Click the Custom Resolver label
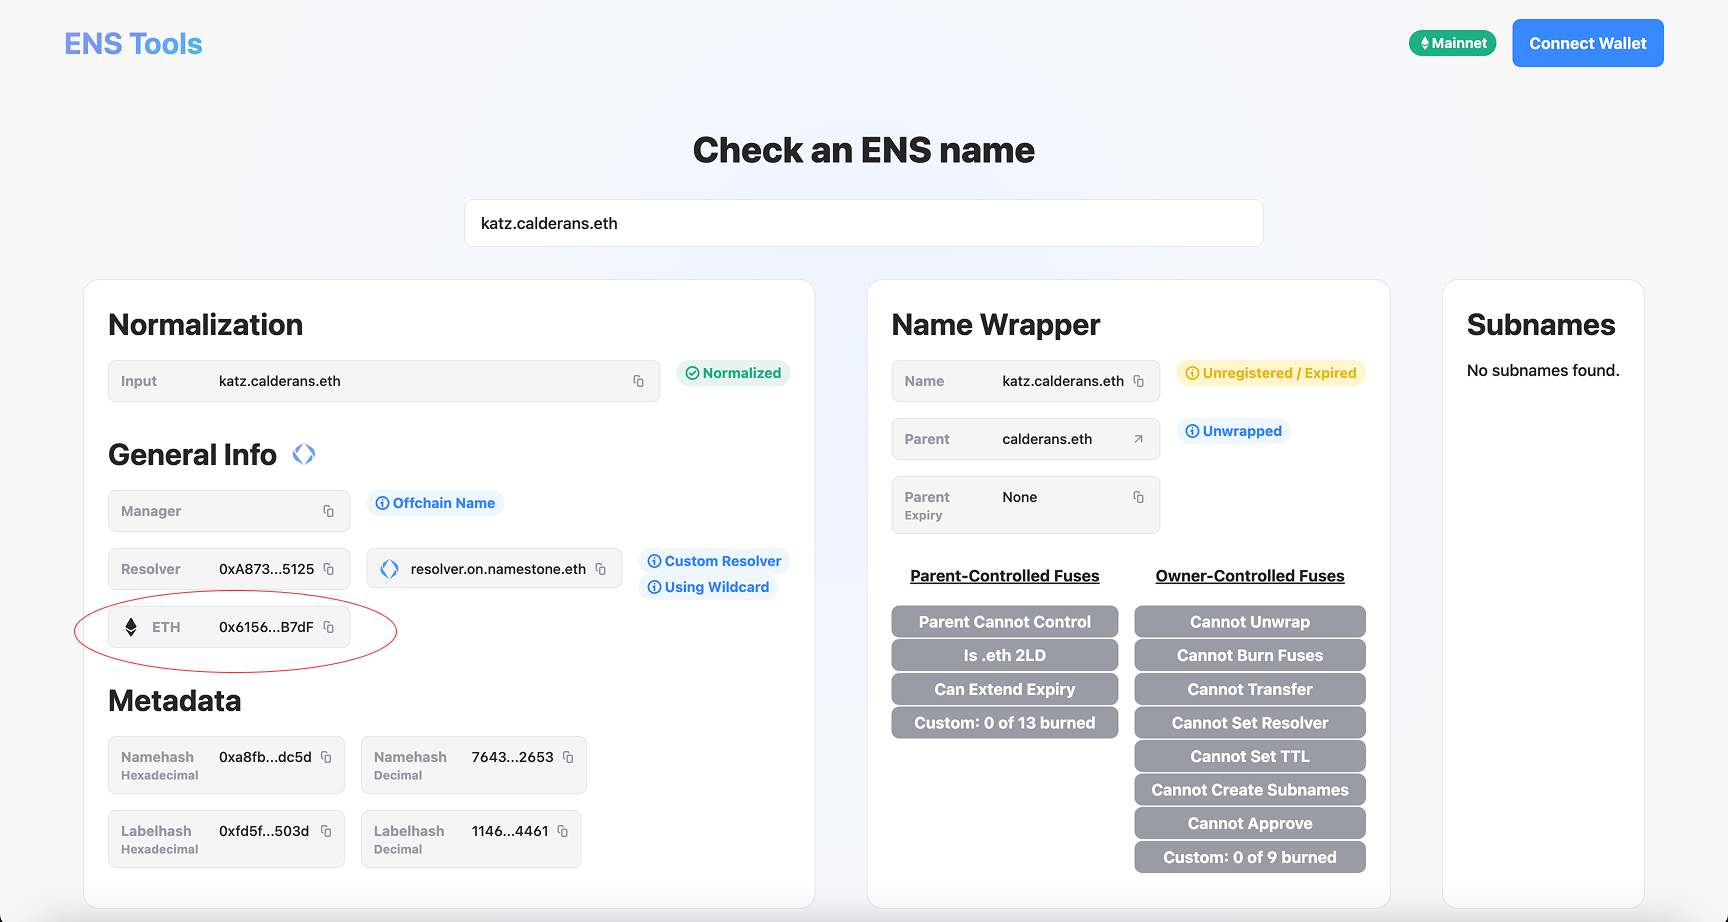The height and width of the screenshot is (922, 1728). pyautogui.click(x=723, y=561)
